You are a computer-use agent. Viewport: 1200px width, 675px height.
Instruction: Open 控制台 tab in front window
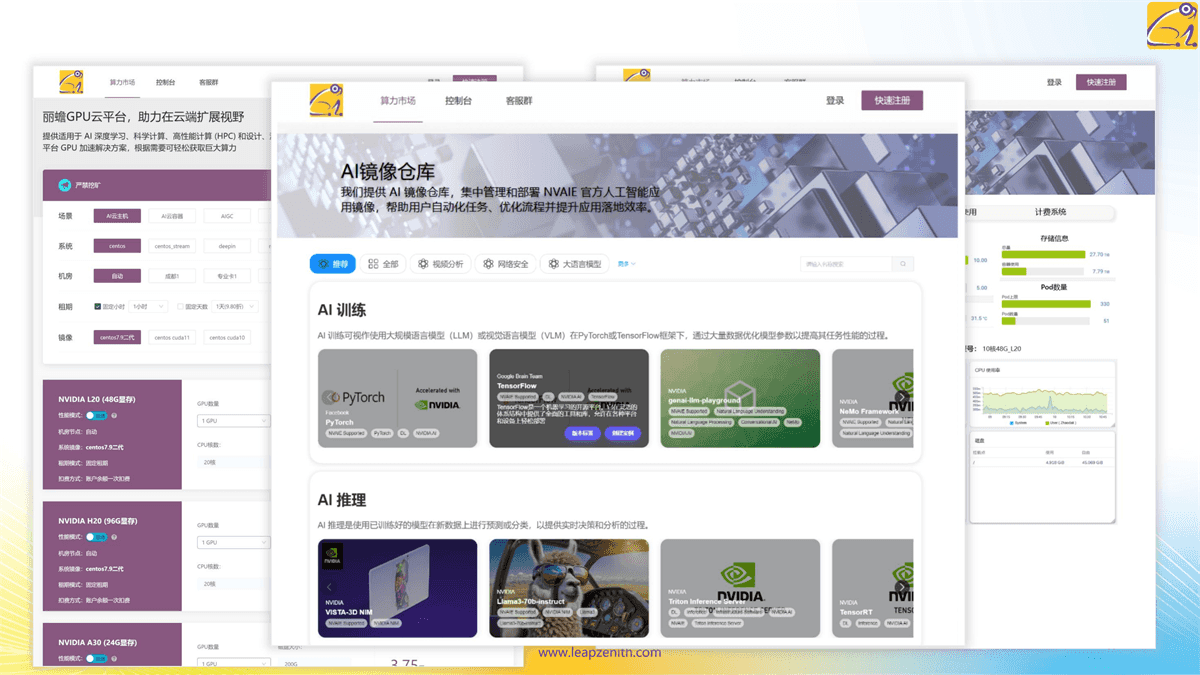[458, 101]
